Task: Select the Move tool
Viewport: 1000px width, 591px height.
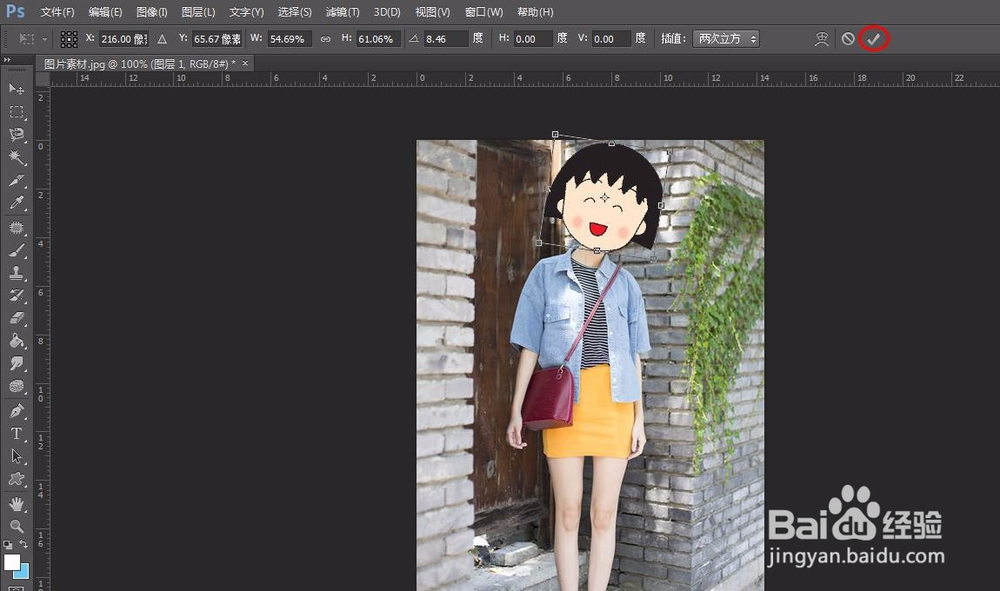Action: pyautogui.click(x=17, y=89)
